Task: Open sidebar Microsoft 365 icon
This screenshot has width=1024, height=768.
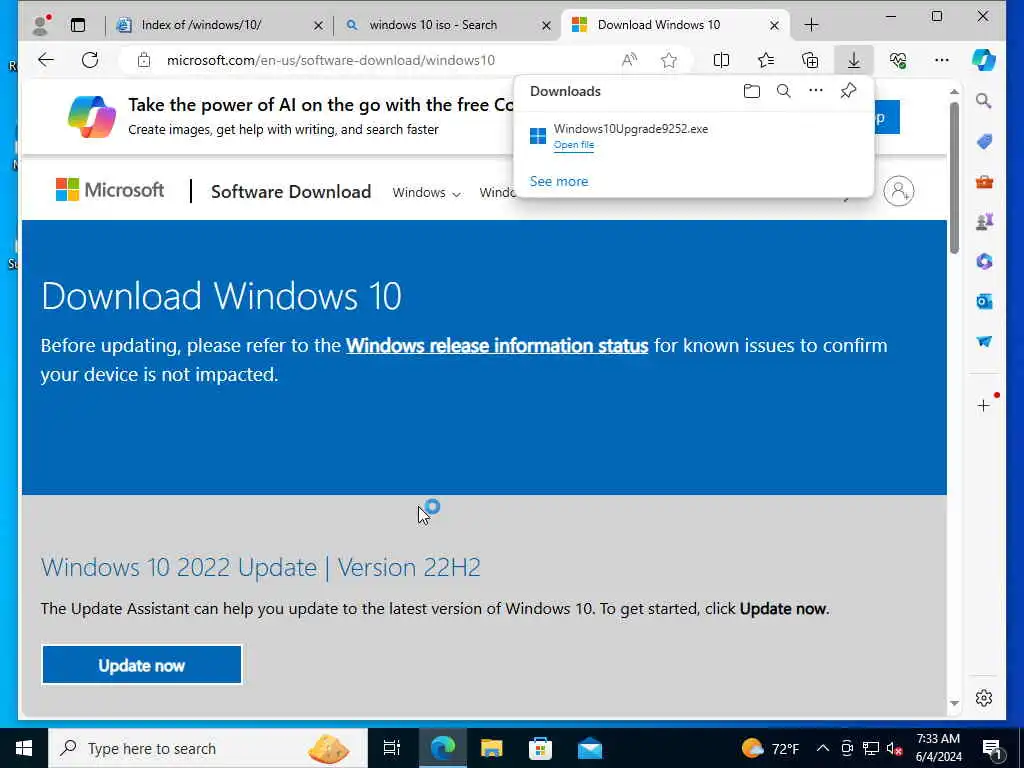Action: click(x=984, y=261)
